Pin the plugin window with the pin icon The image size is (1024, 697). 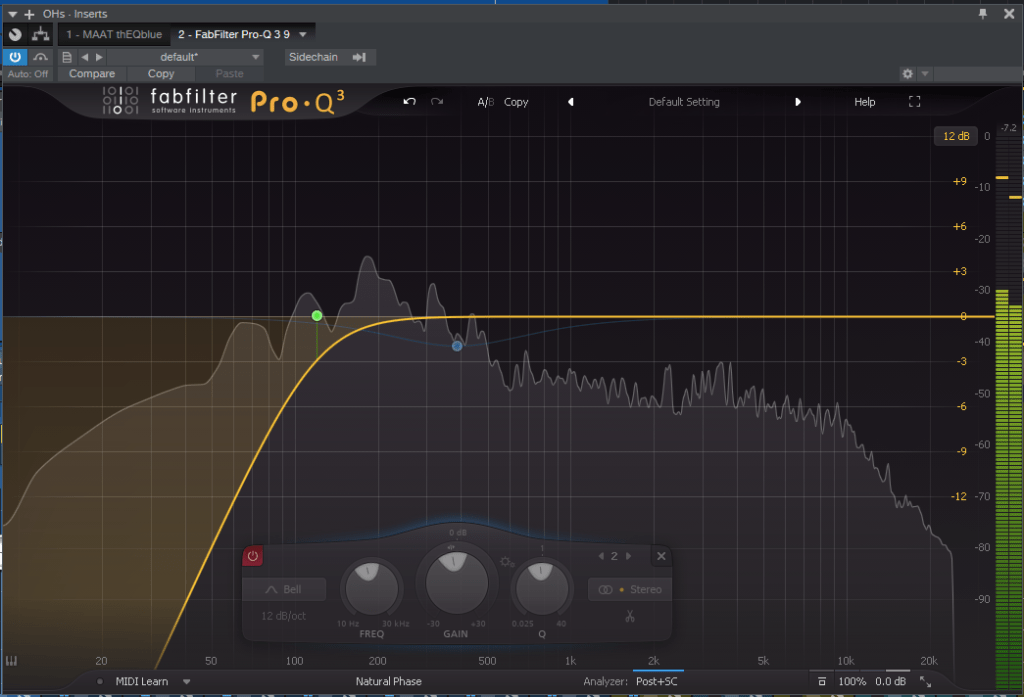tap(983, 13)
